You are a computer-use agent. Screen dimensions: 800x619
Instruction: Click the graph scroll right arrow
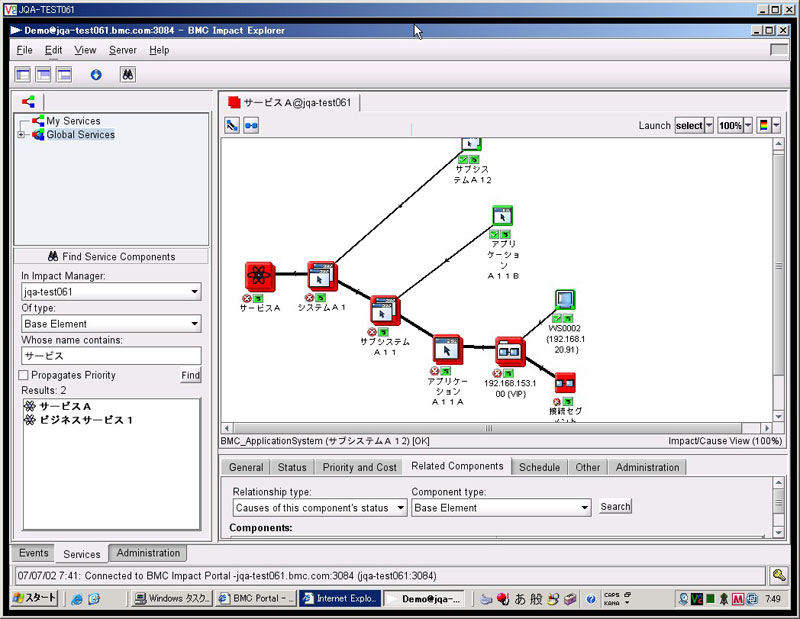(767, 428)
